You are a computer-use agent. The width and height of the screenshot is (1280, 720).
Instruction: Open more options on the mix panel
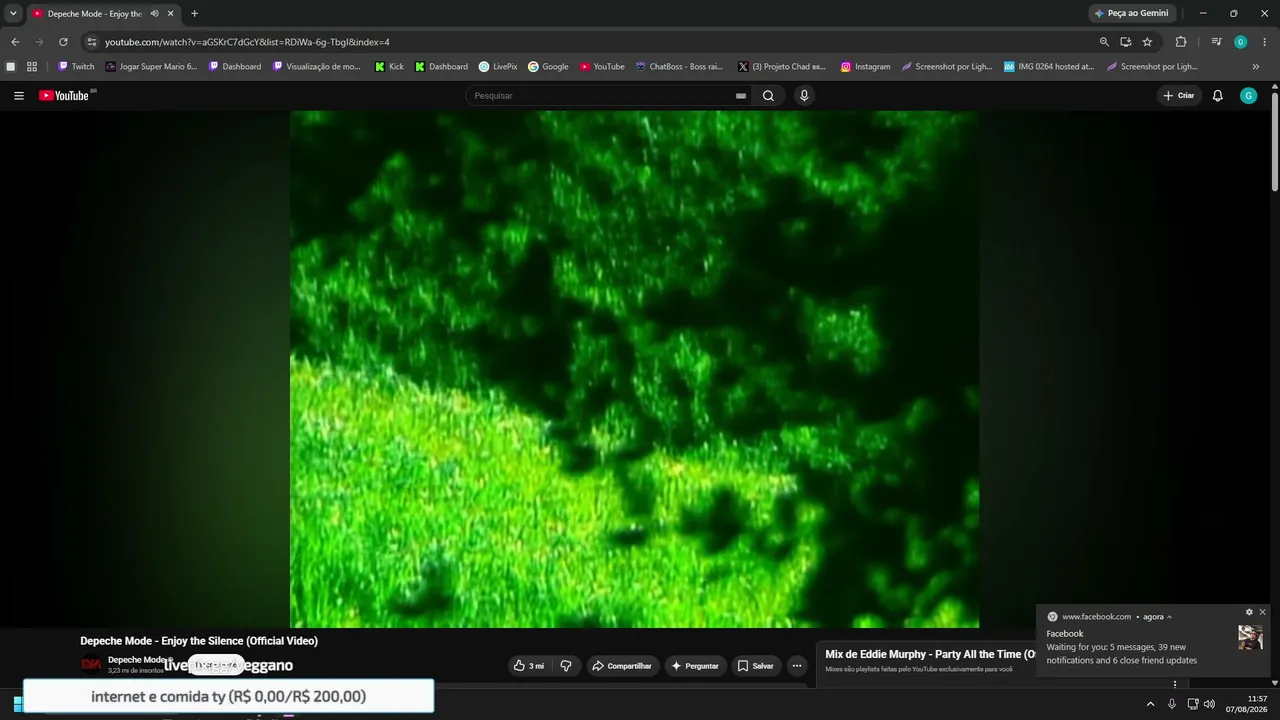point(1175,684)
